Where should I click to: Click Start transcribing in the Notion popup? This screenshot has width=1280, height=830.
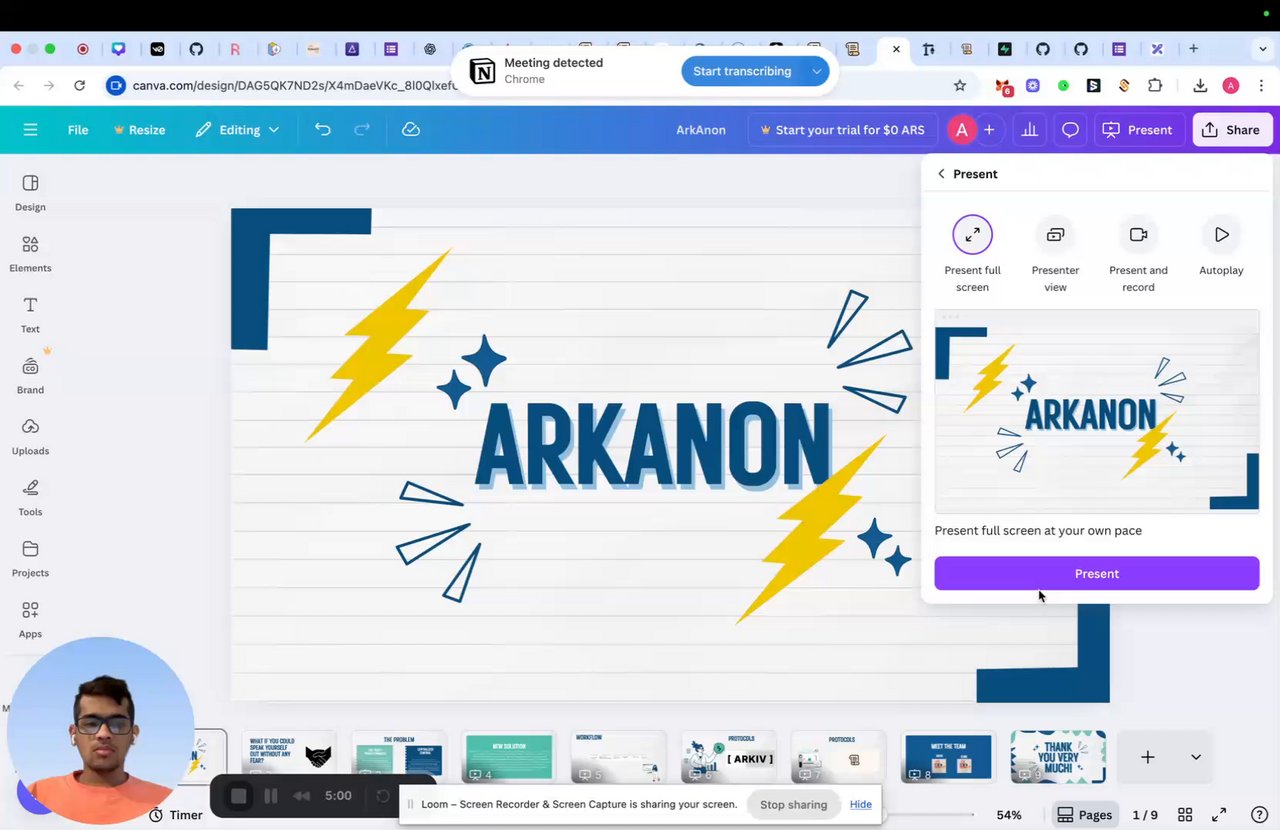pyautogui.click(x=742, y=71)
